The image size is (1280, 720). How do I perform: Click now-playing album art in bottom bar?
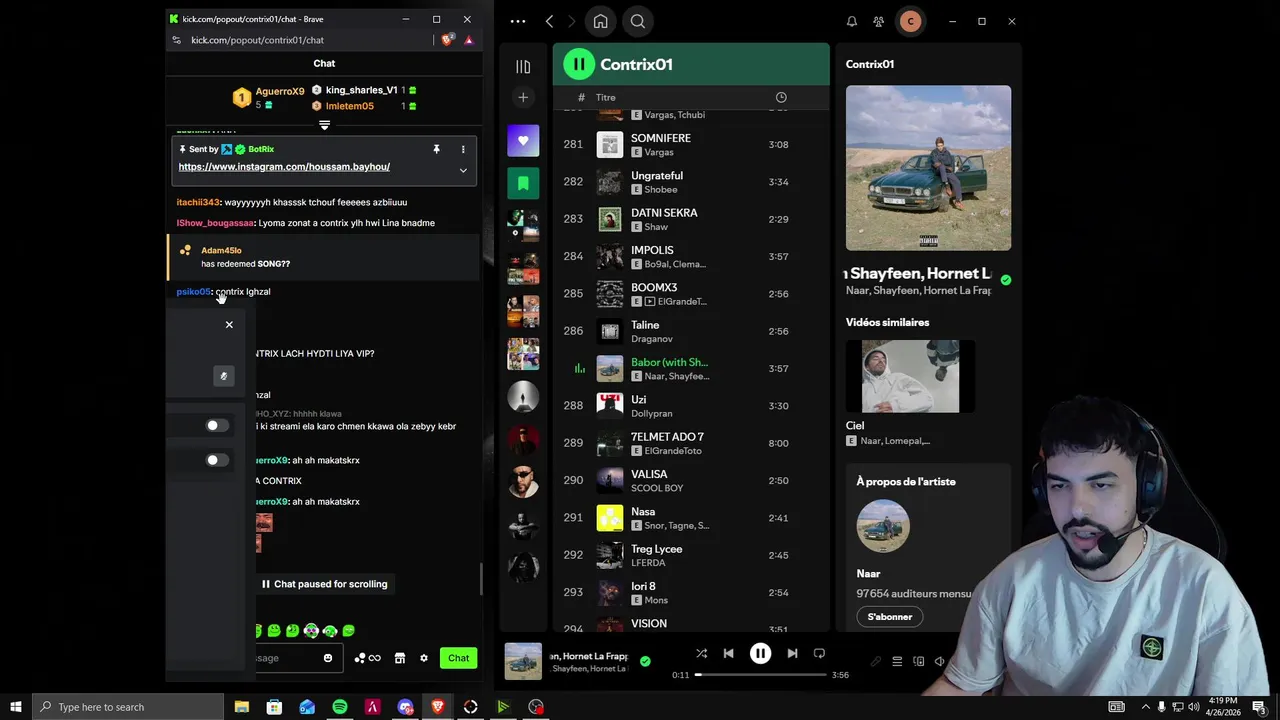tap(523, 661)
